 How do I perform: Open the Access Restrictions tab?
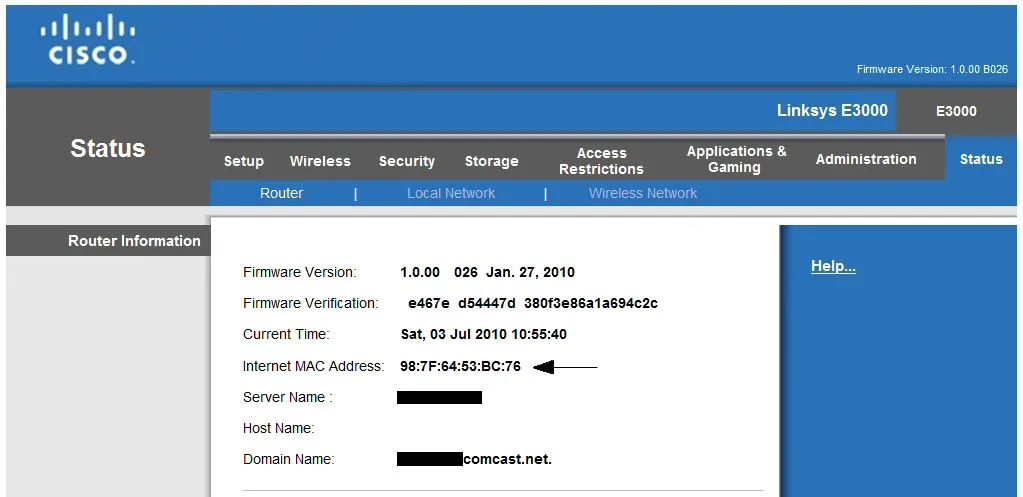[x=601, y=161]
